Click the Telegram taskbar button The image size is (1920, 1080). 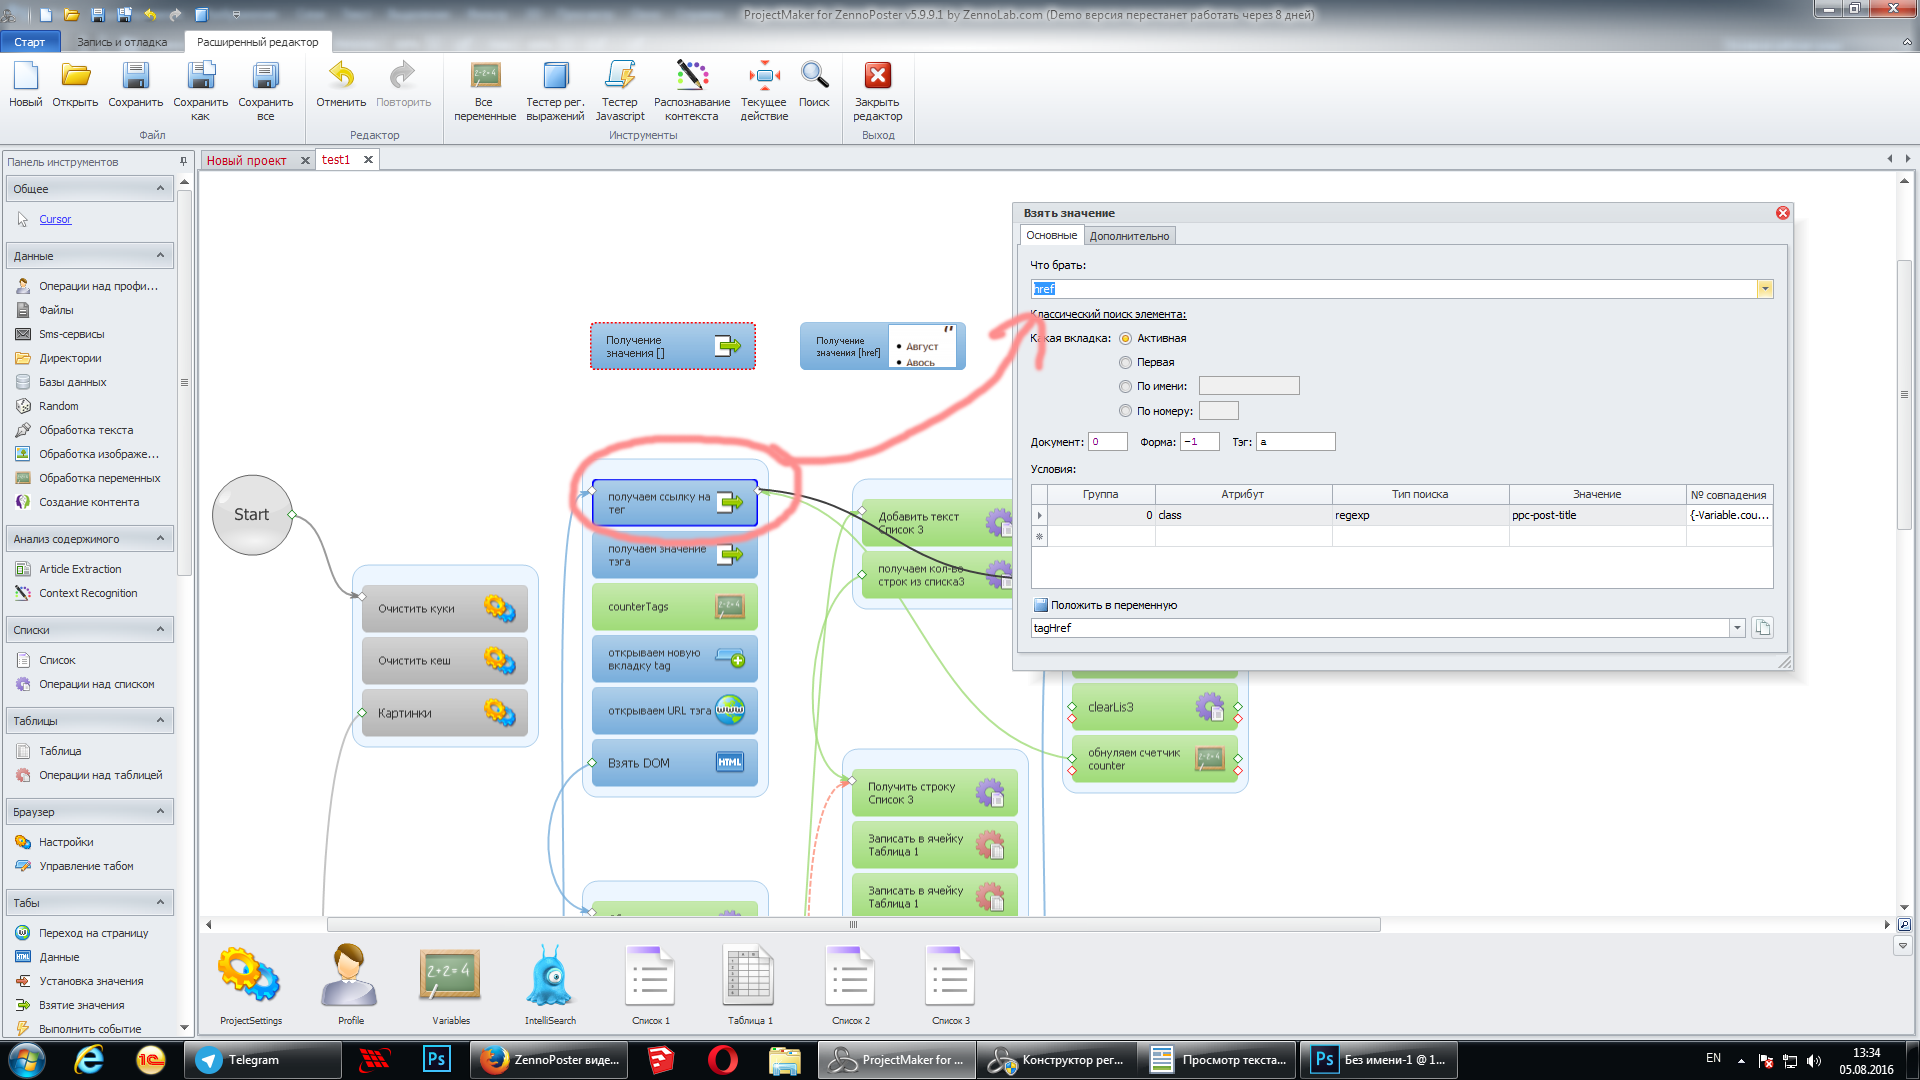coord(262,1060)
